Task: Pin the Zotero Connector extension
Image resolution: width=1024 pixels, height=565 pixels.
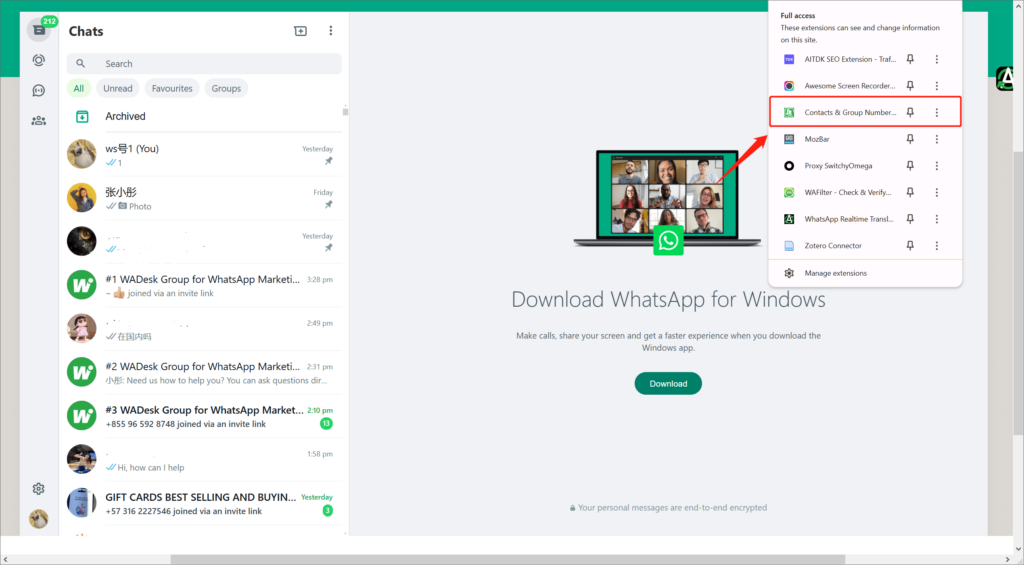Action: click(x=910, y=246)
